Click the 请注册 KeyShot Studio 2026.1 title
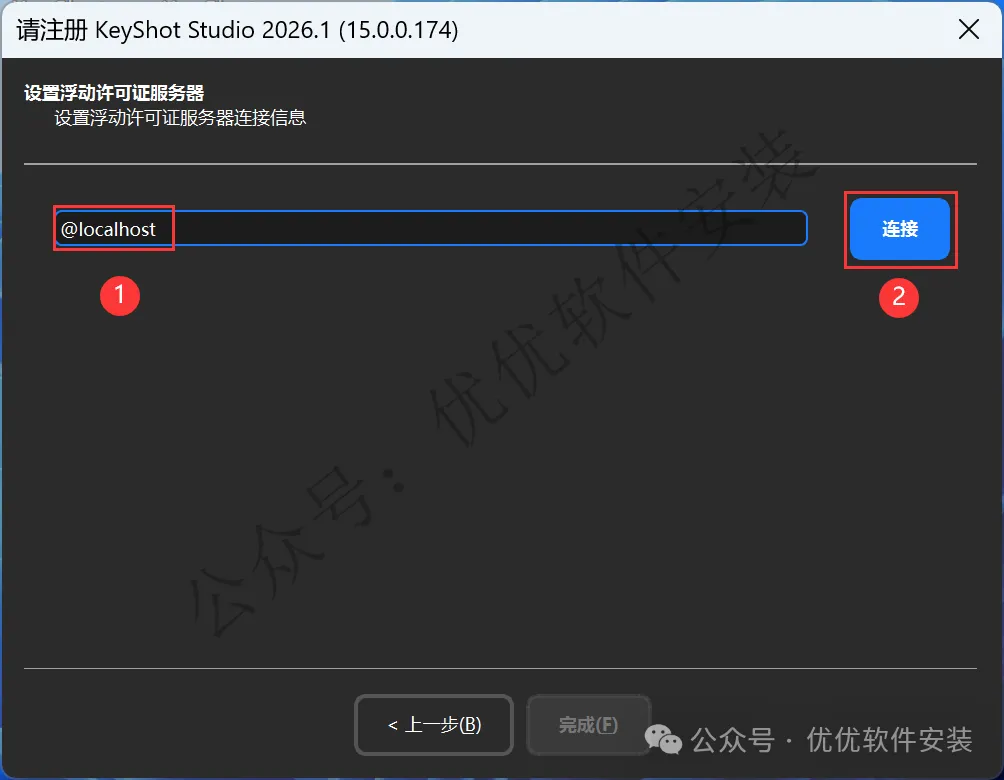Screen dimensions: 1004x780 pyautogui.click(x=237, y=30)
